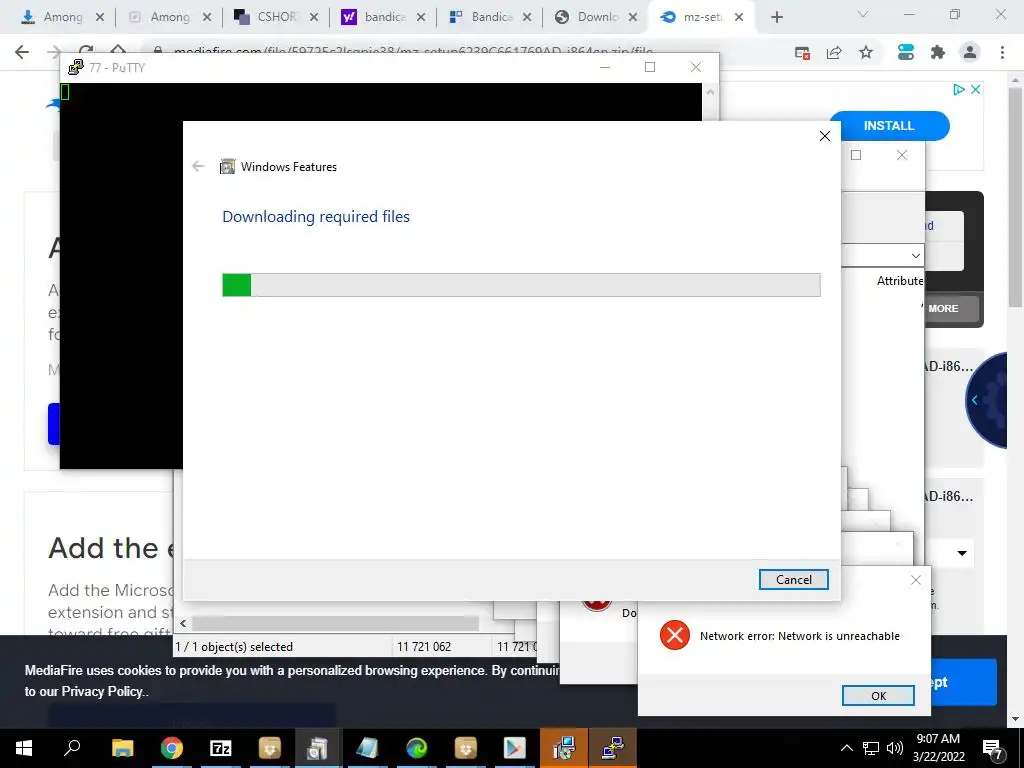Click the teal extension icon in Chrome toolbar
1024x768 pixels.
[906, 52]
